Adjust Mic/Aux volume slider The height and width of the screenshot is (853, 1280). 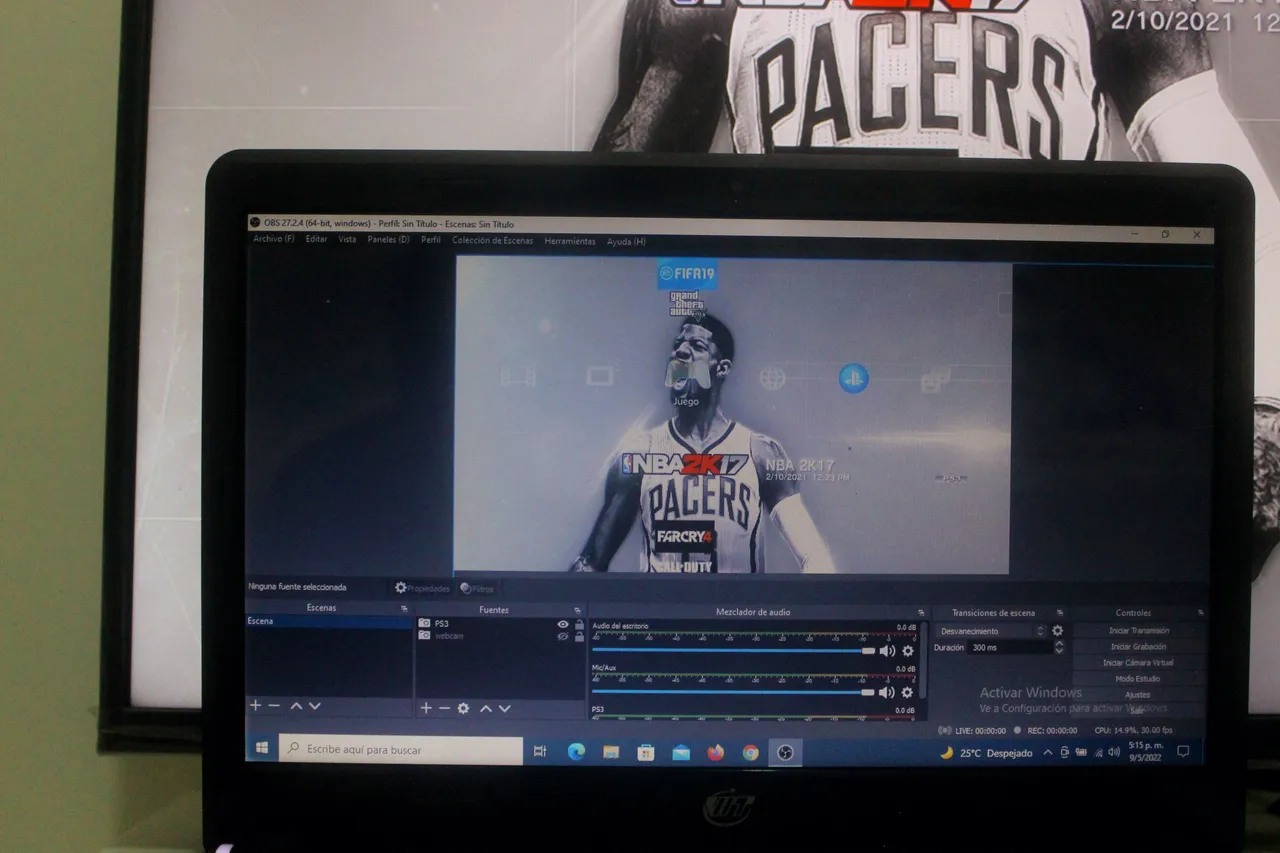(734, 692)
